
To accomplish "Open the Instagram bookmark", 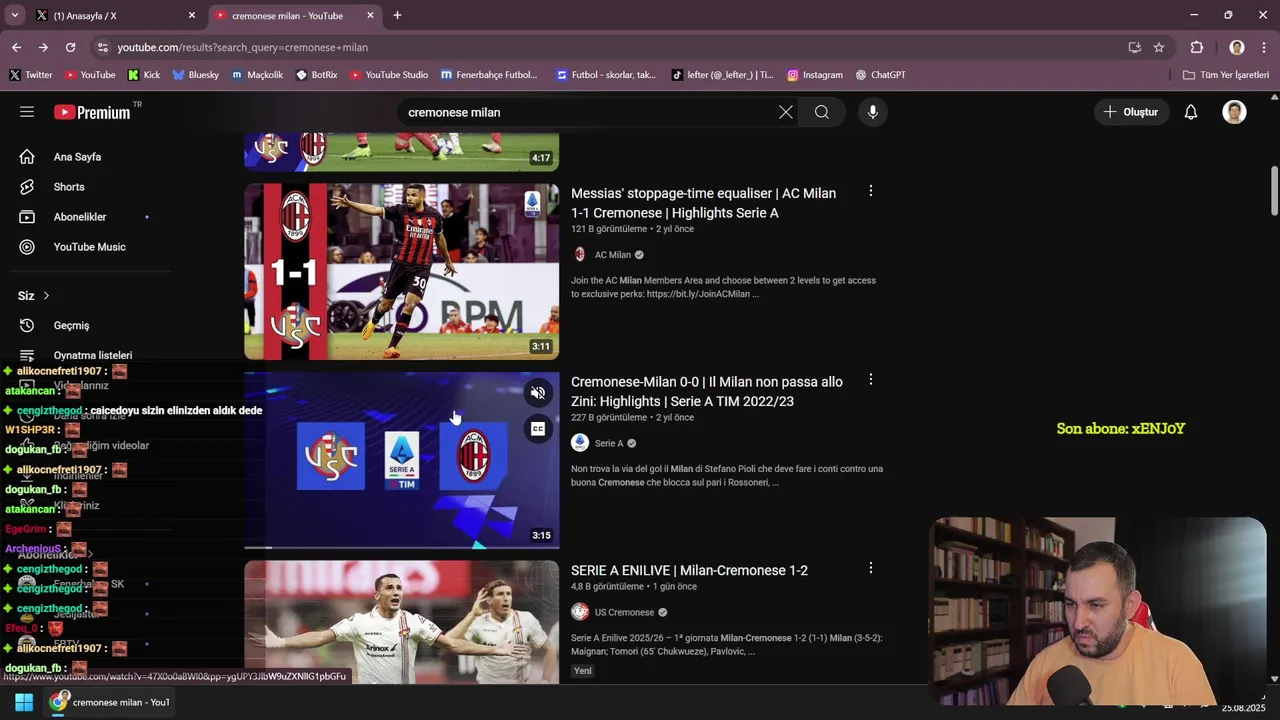I will coord(814,75).
